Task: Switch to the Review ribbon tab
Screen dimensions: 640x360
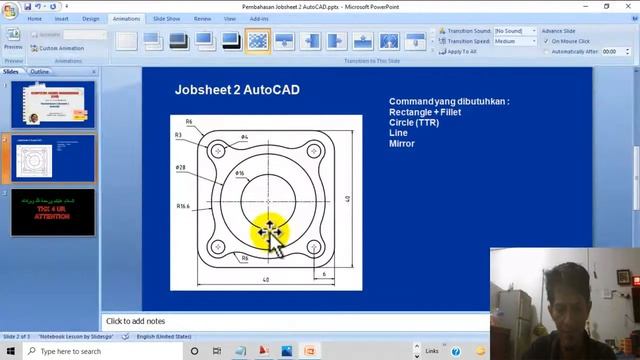Action: (x=202, y=19)
